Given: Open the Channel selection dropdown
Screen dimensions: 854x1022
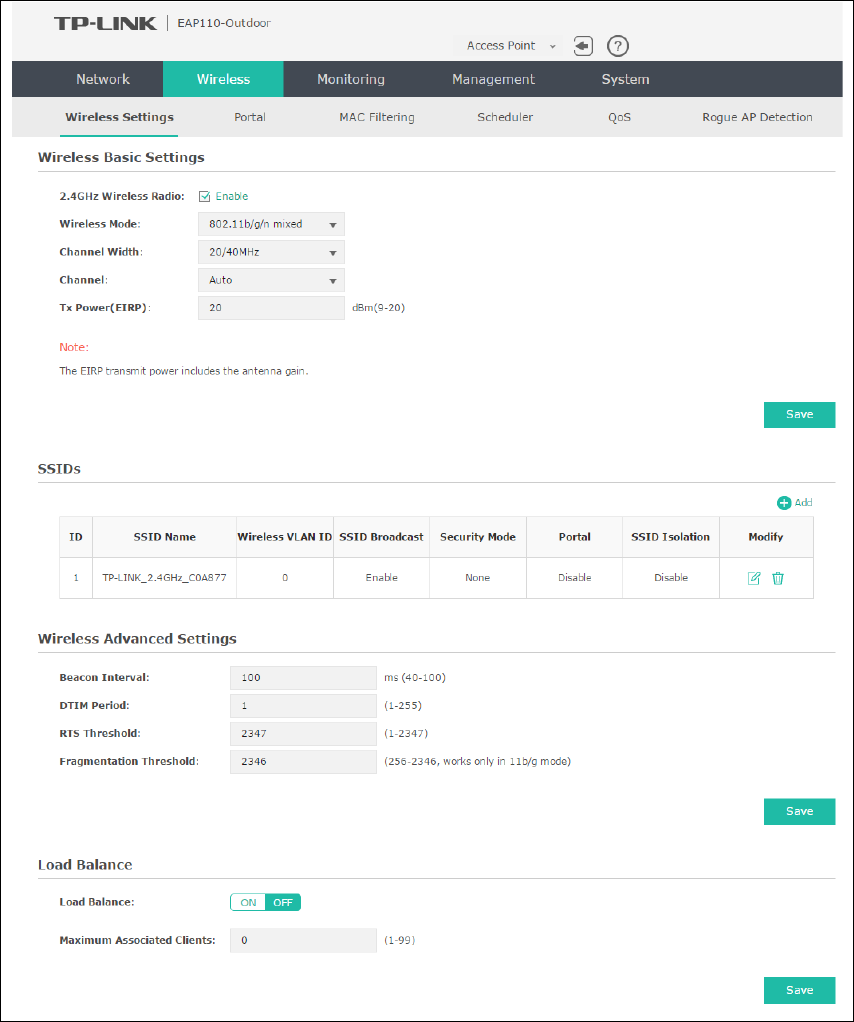Looking at the screenshot, I should 271,280.
